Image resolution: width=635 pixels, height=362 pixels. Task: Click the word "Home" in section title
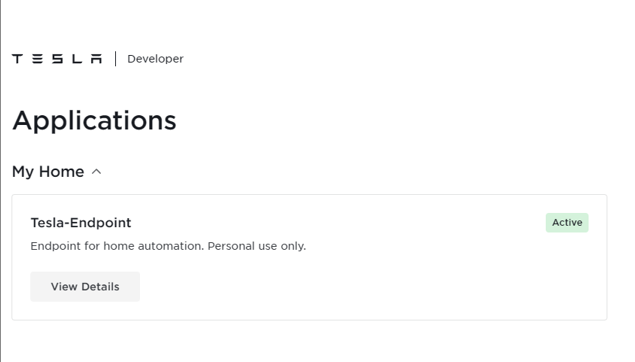click(x=62, y=172)
